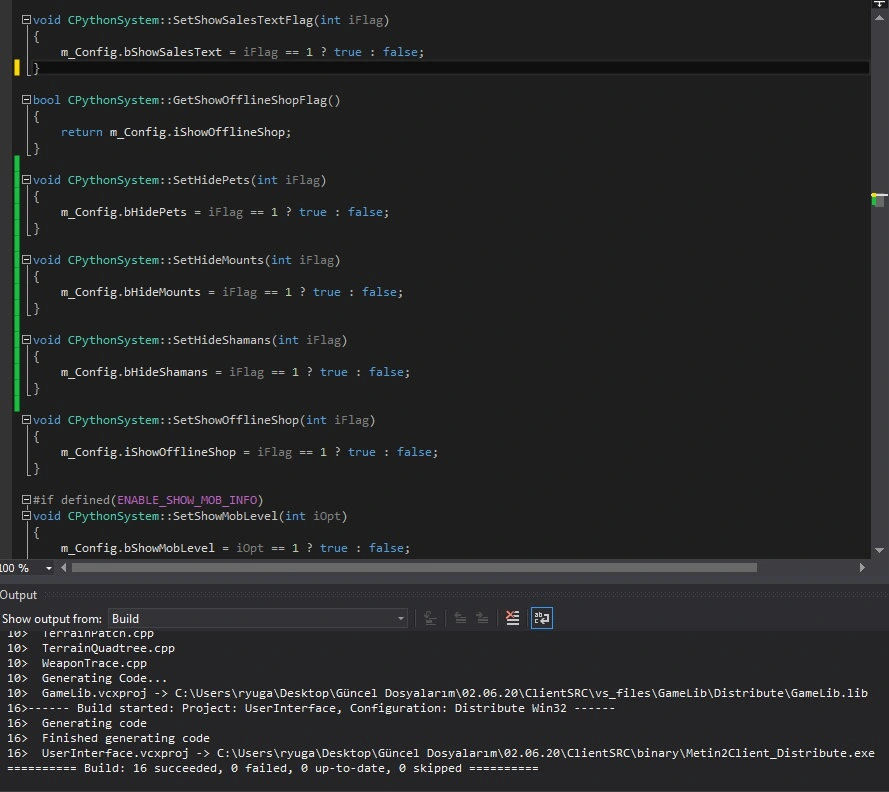The height and width of the screenshot is (792, 889).
Task: Go to next message in Output
Action: tap(482, 618)
